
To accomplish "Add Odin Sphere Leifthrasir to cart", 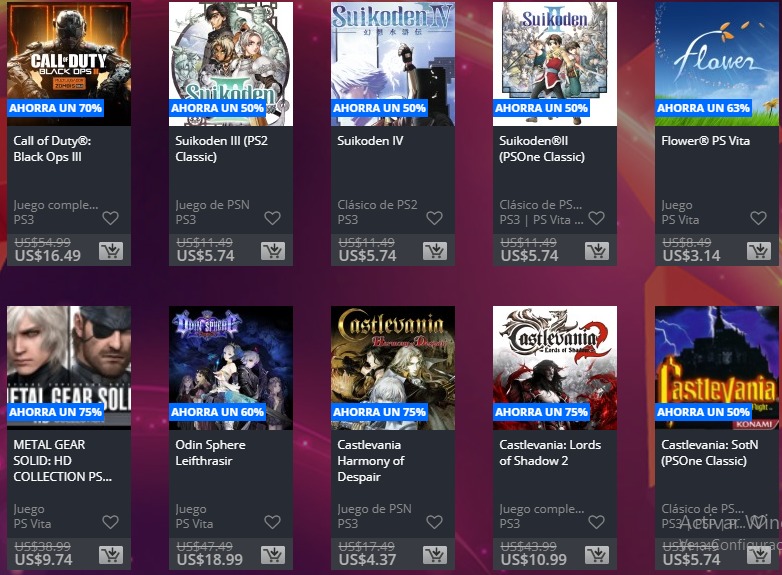I will 273,555.
